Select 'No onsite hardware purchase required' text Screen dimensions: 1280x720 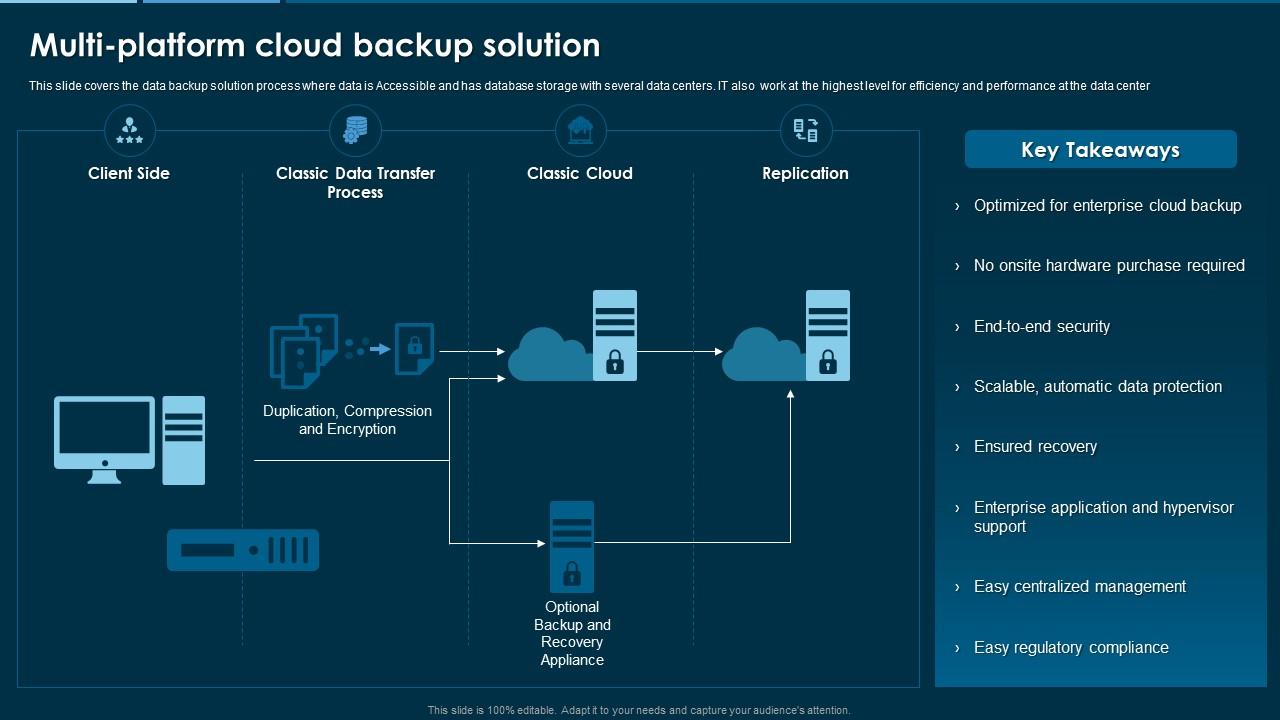coord(1109,265)
